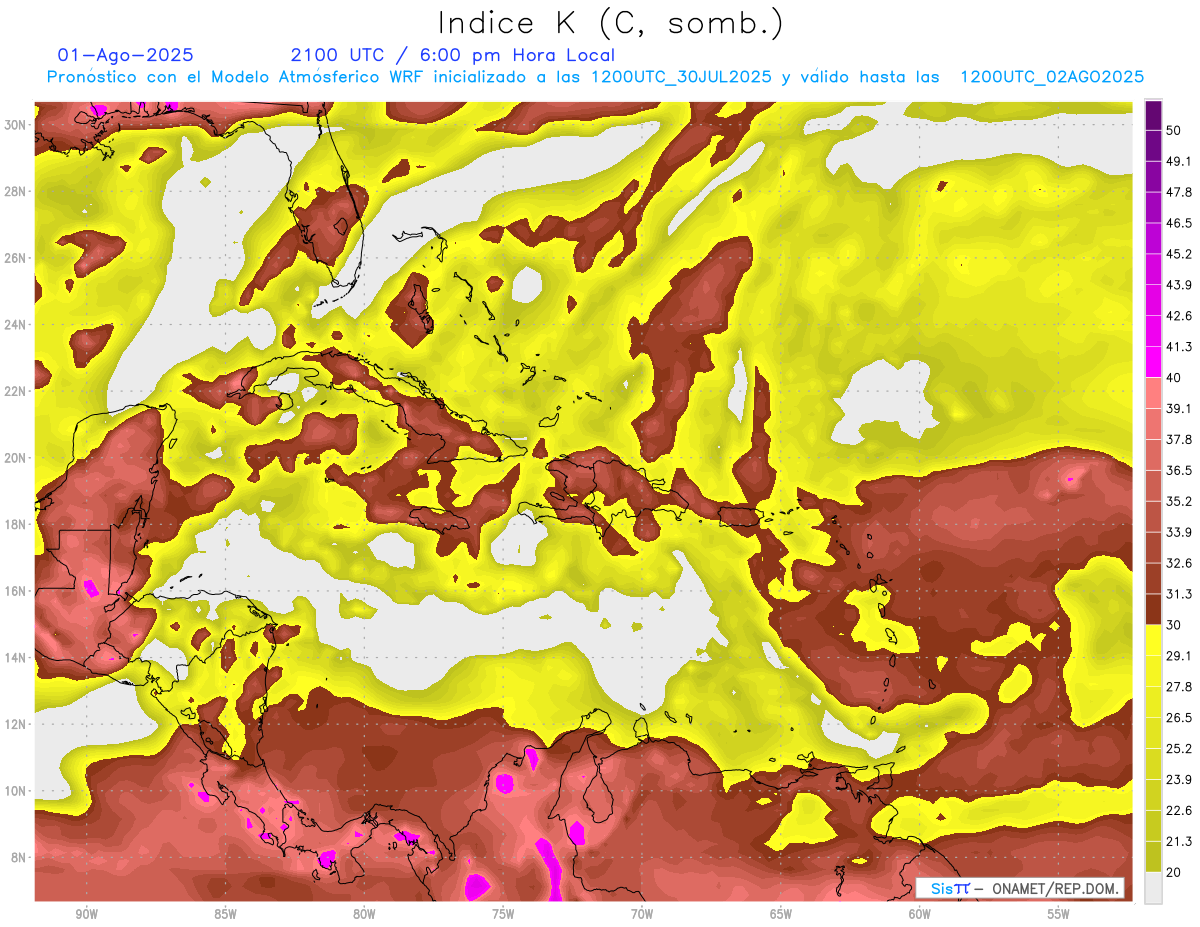Click the latitude label "18N"
This screenshot has height=927, width=1200.
point(16,524)
